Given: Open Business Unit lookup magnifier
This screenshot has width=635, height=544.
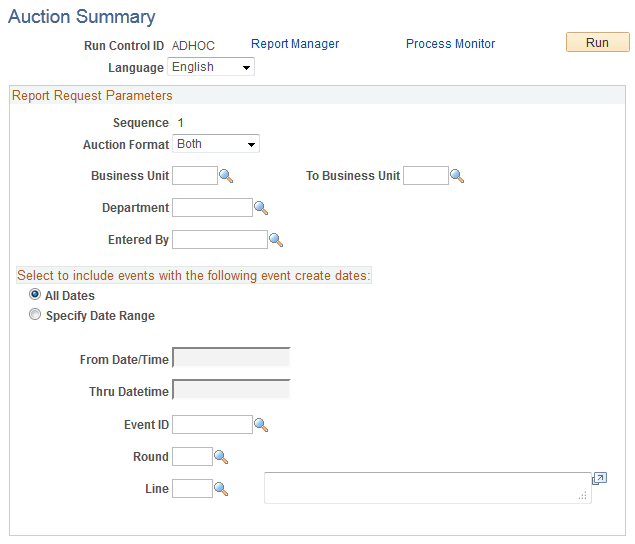Looking at the screenshot, I should click(226, 176).
